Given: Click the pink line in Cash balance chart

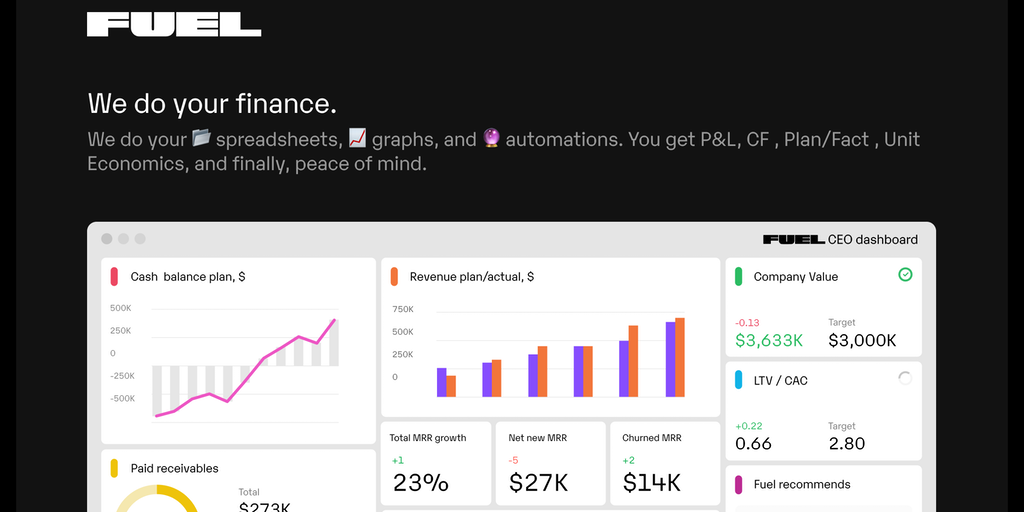Looking at the screenshot, I should point(264,358).
